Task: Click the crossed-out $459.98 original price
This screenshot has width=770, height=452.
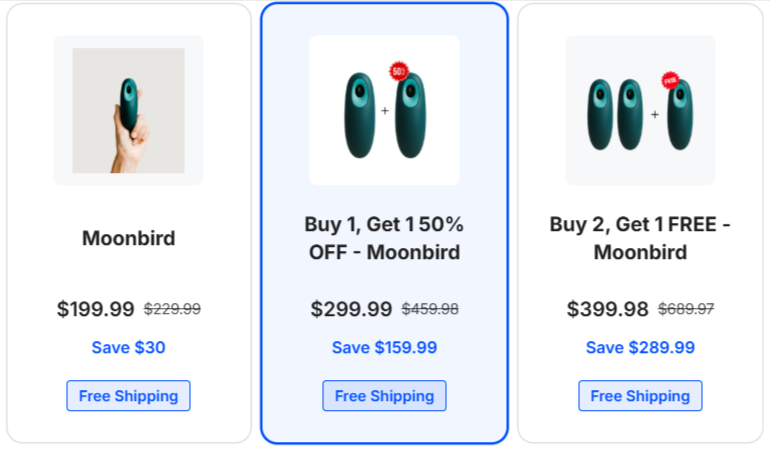Action: 430,310
